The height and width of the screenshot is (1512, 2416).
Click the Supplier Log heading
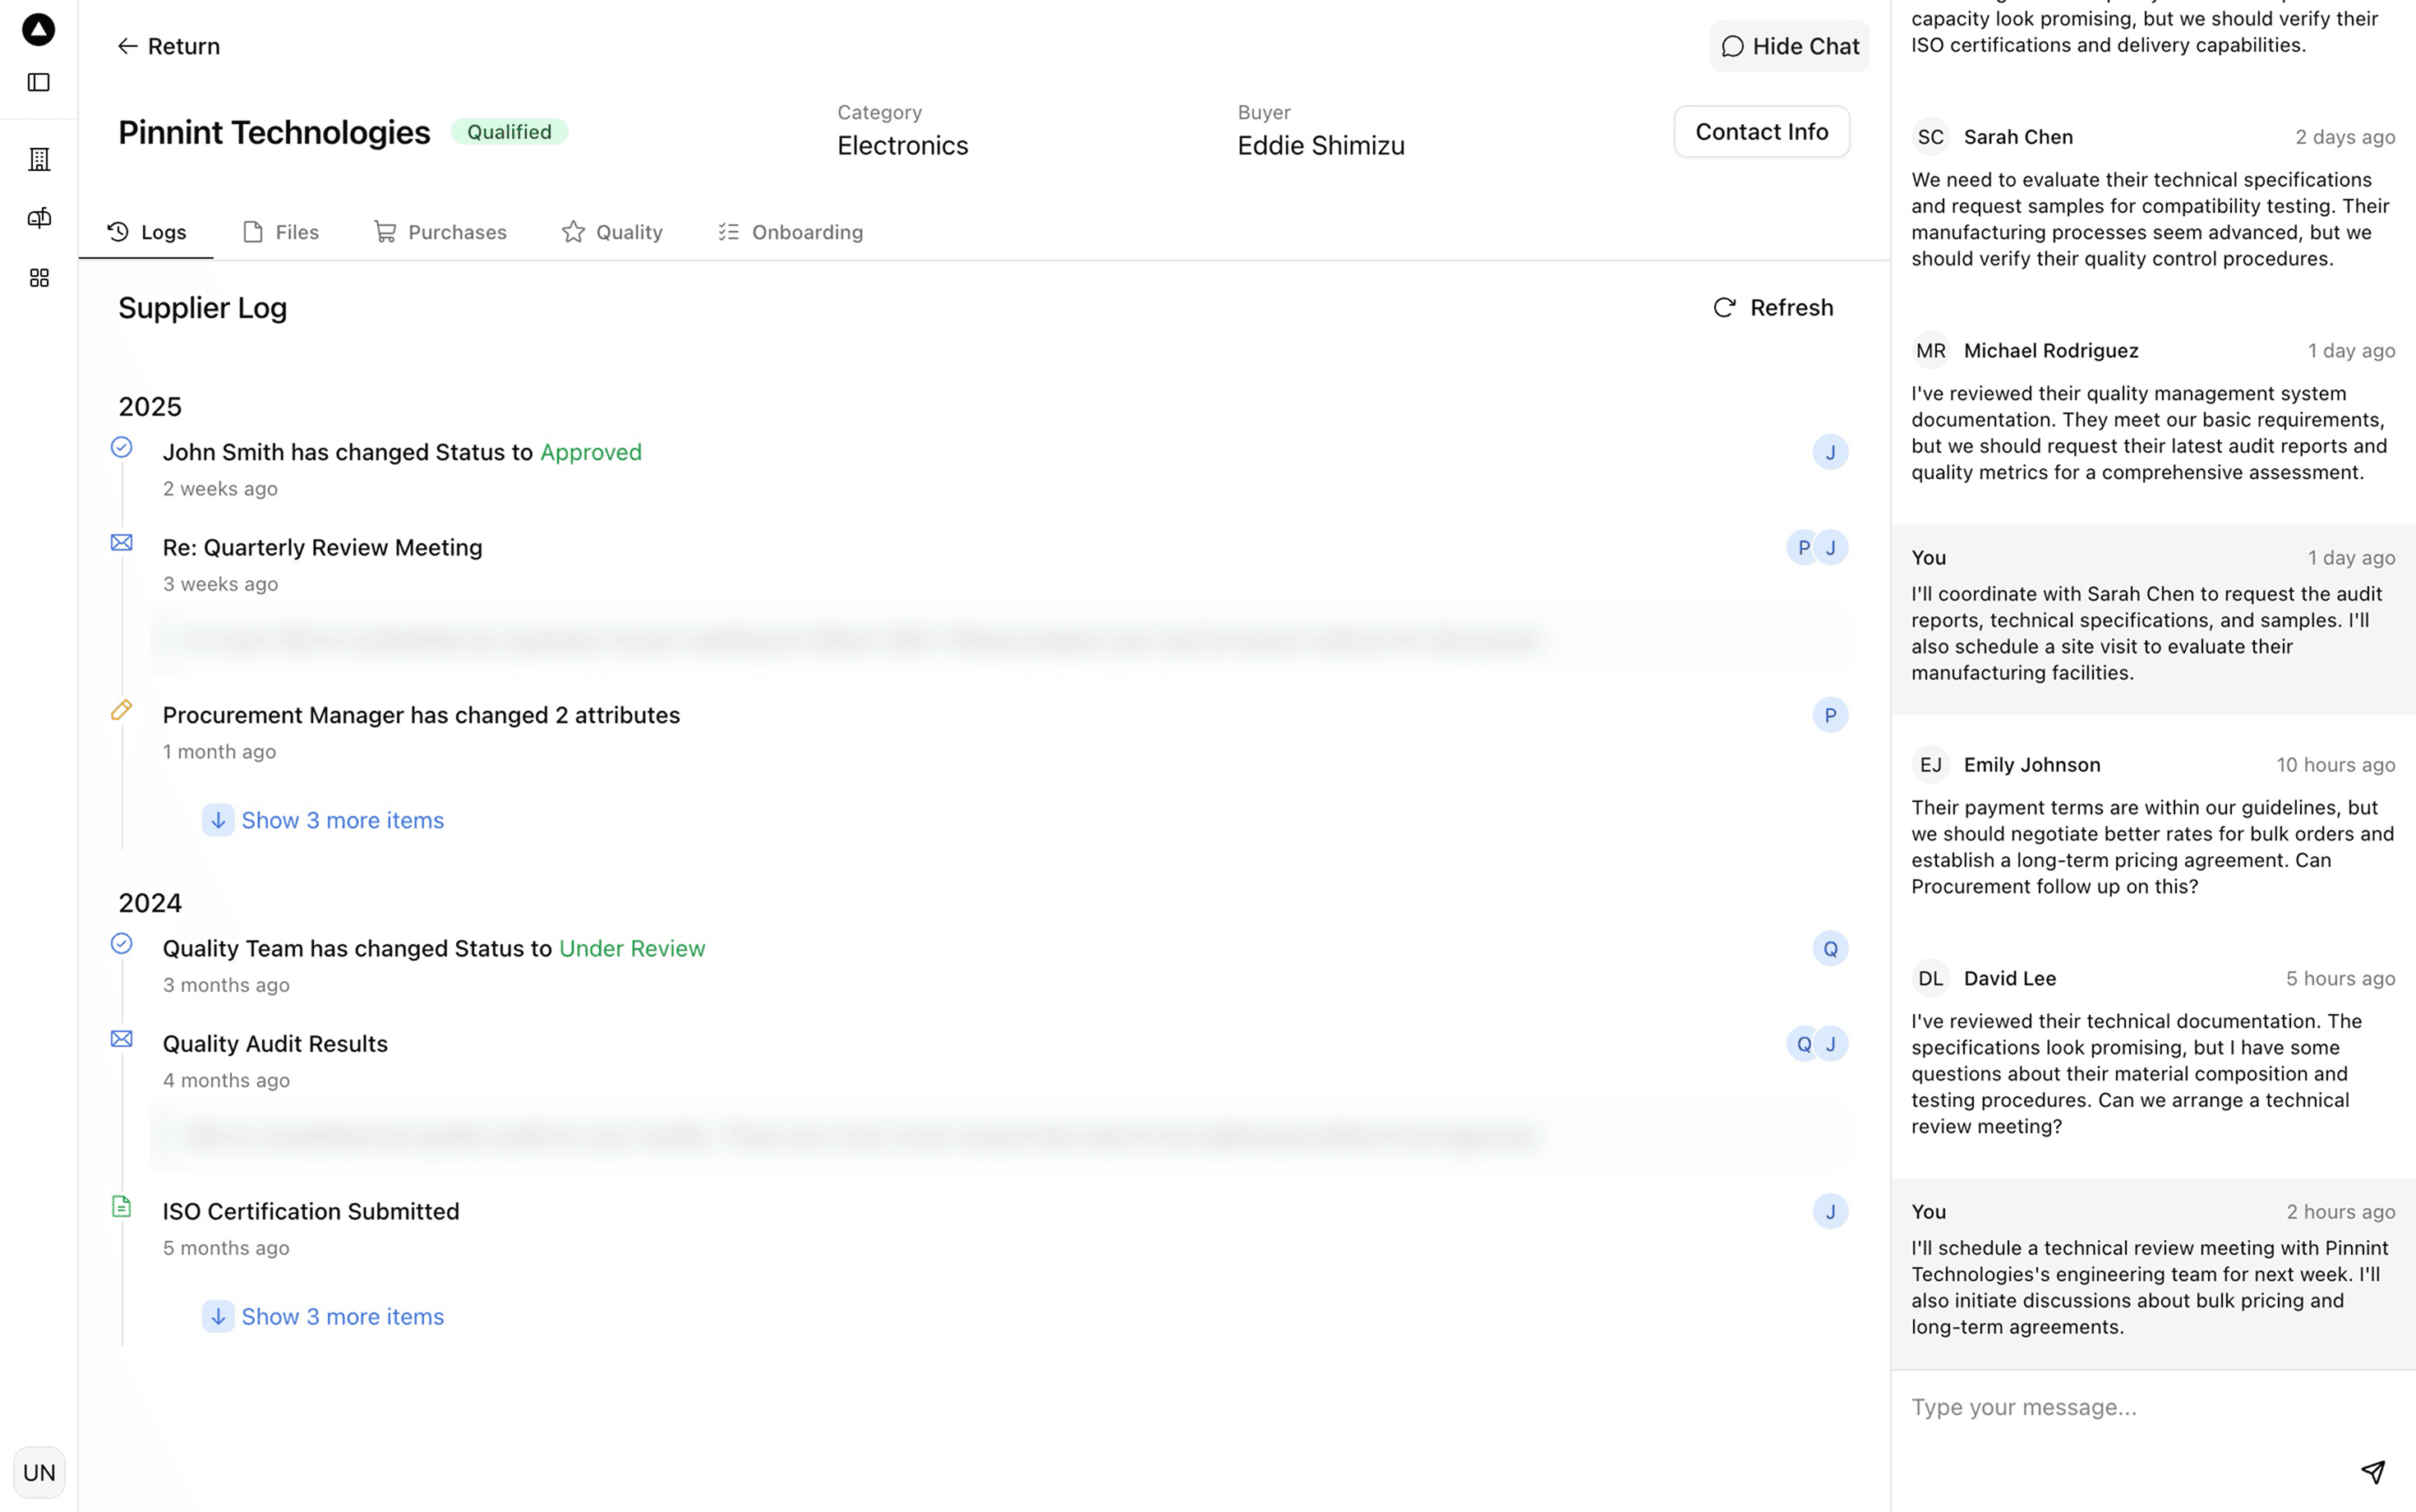tap(202, 308)
